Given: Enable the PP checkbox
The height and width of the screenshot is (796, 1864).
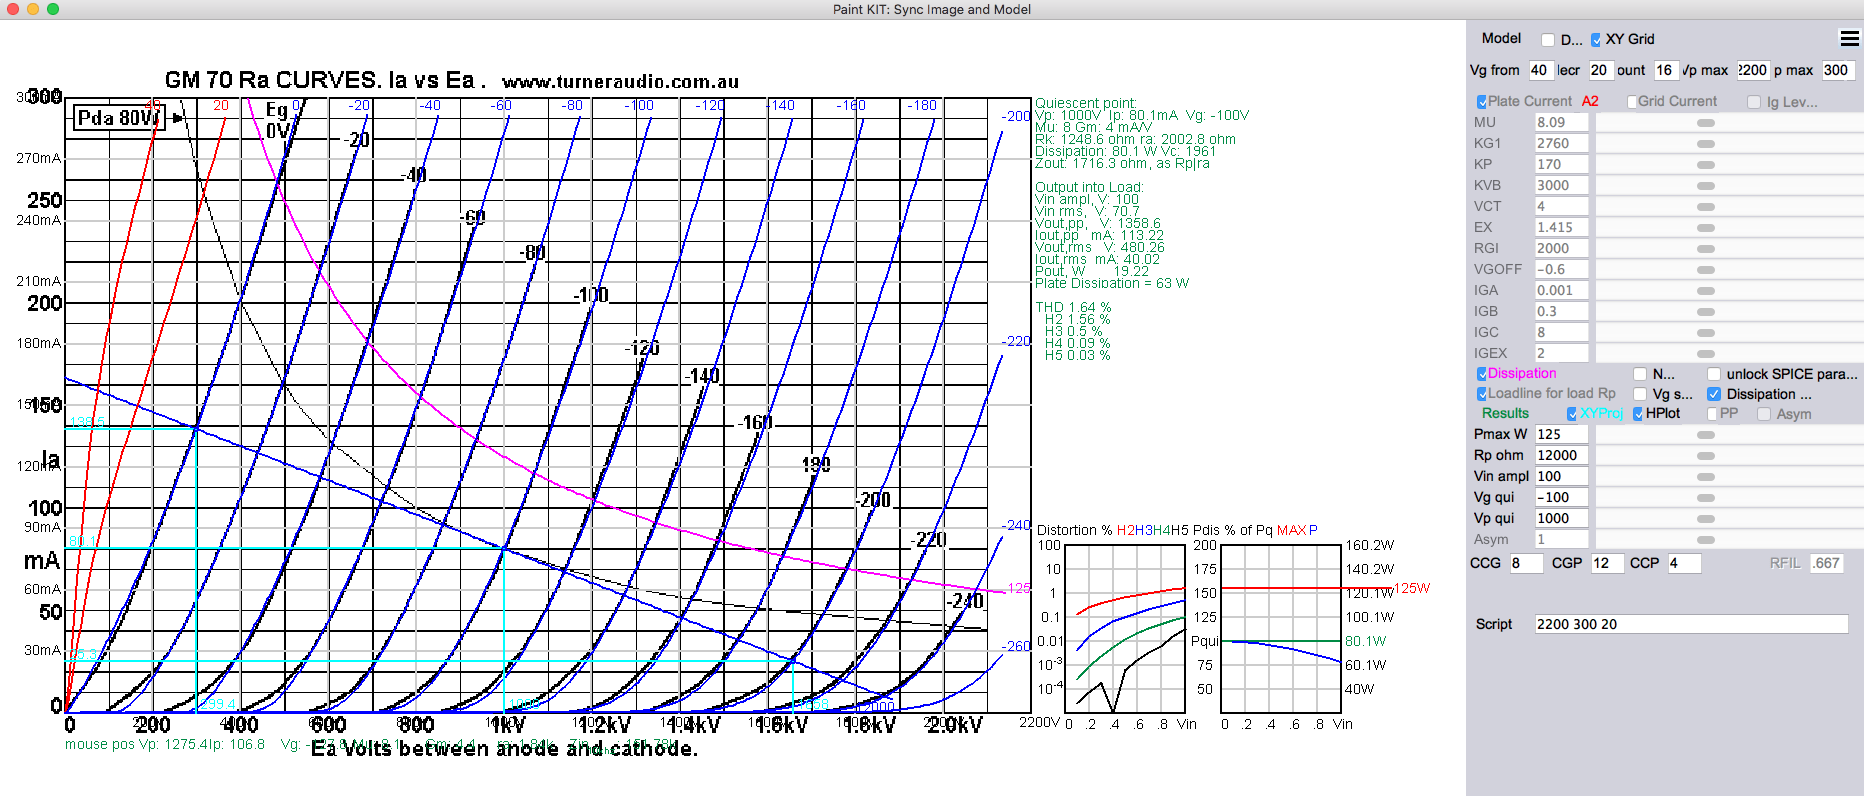Looking at the screenshot, I should [x=1712, y=414].
